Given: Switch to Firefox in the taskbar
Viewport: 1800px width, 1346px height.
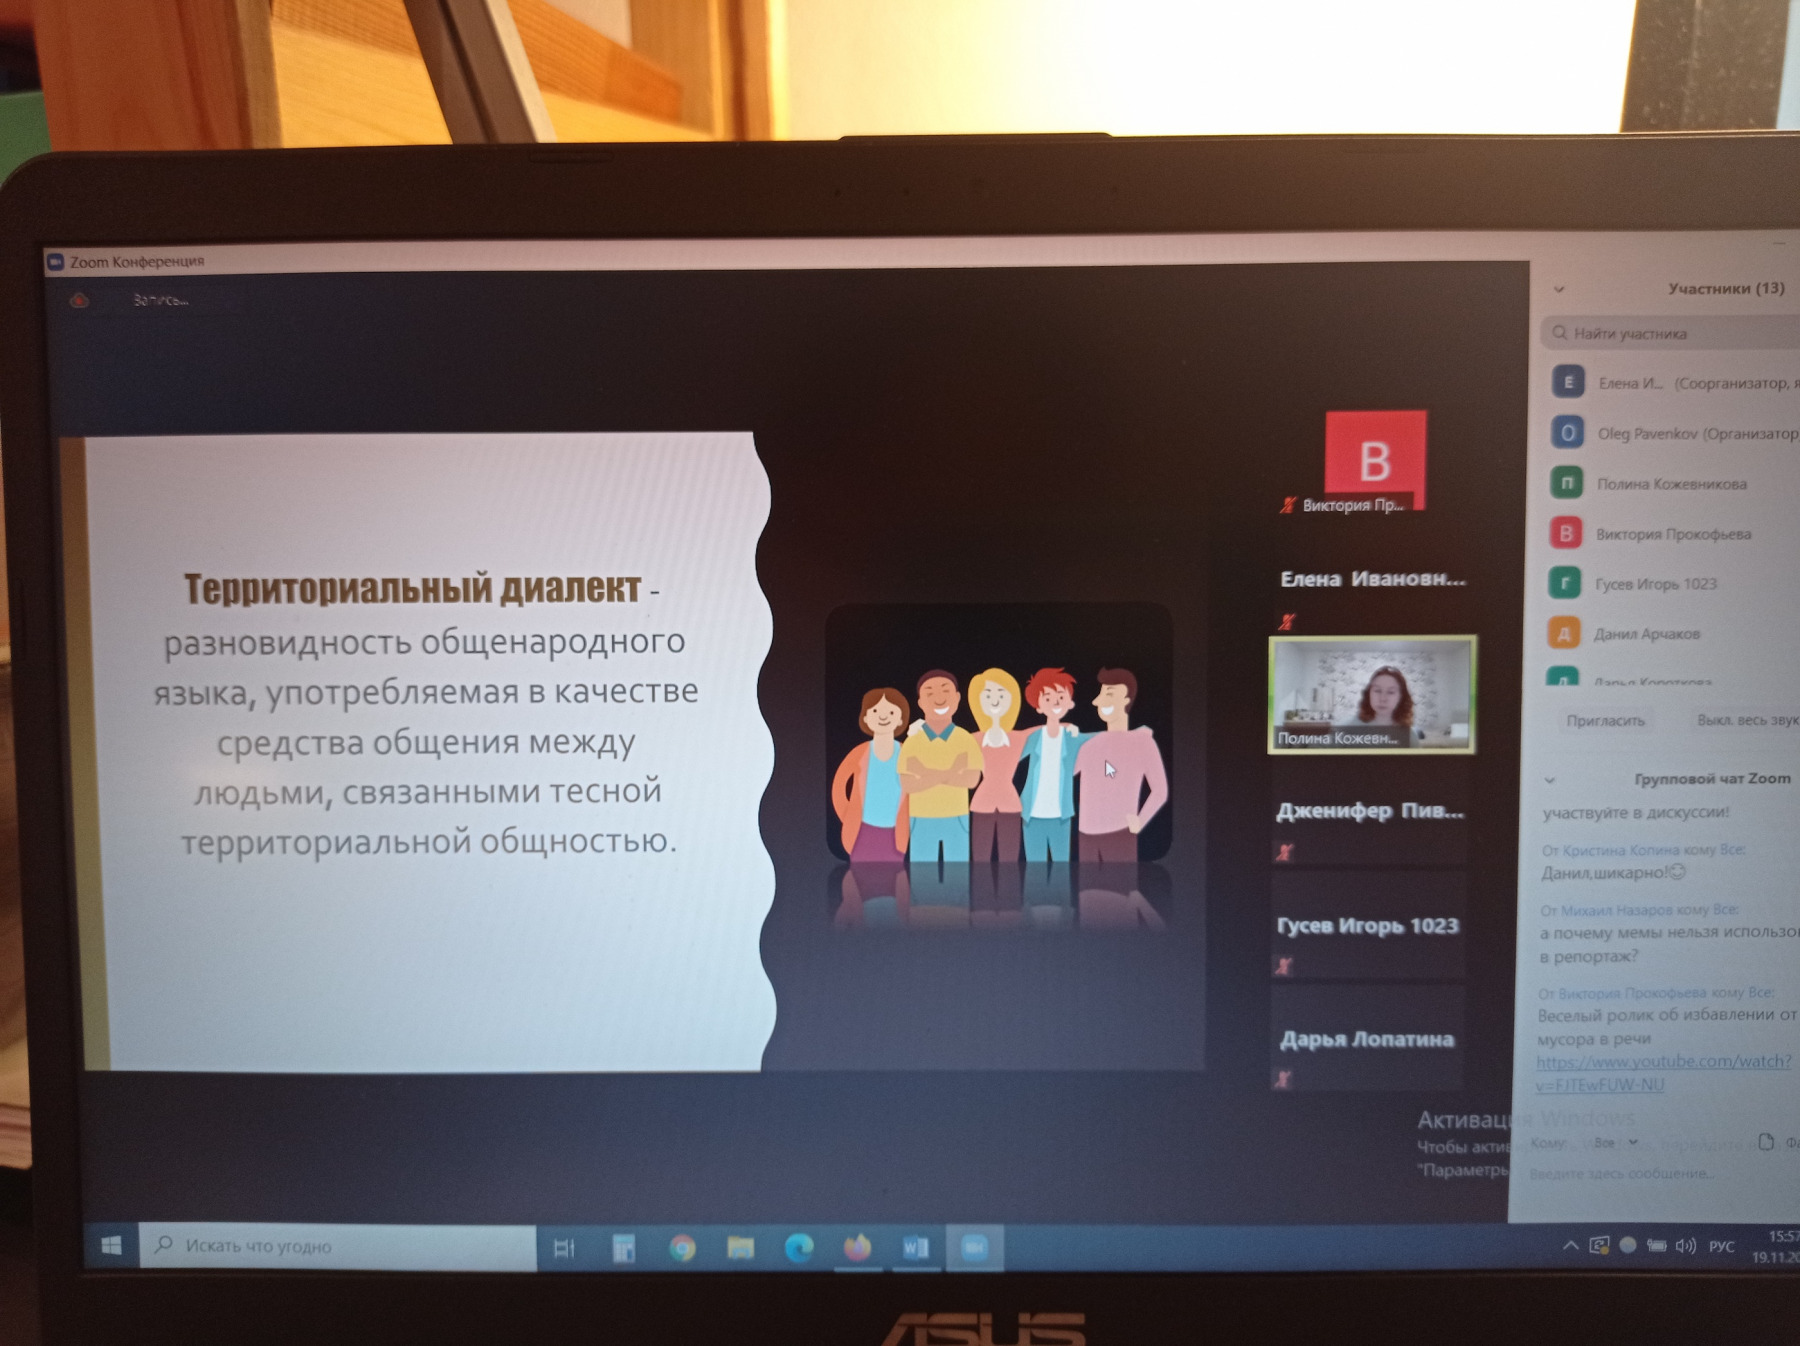Looking at the screenshot, I should point(858,1247).
